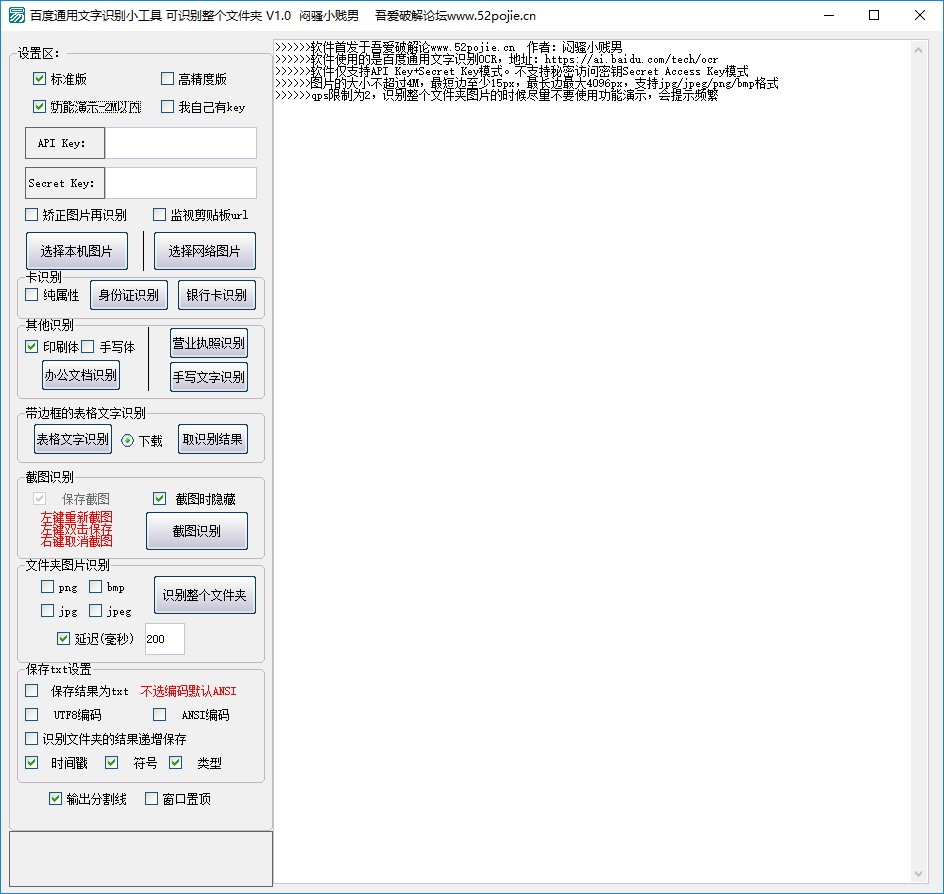Click the 选择本机图片 button
The image size is (944, 894).
(76, 251)
